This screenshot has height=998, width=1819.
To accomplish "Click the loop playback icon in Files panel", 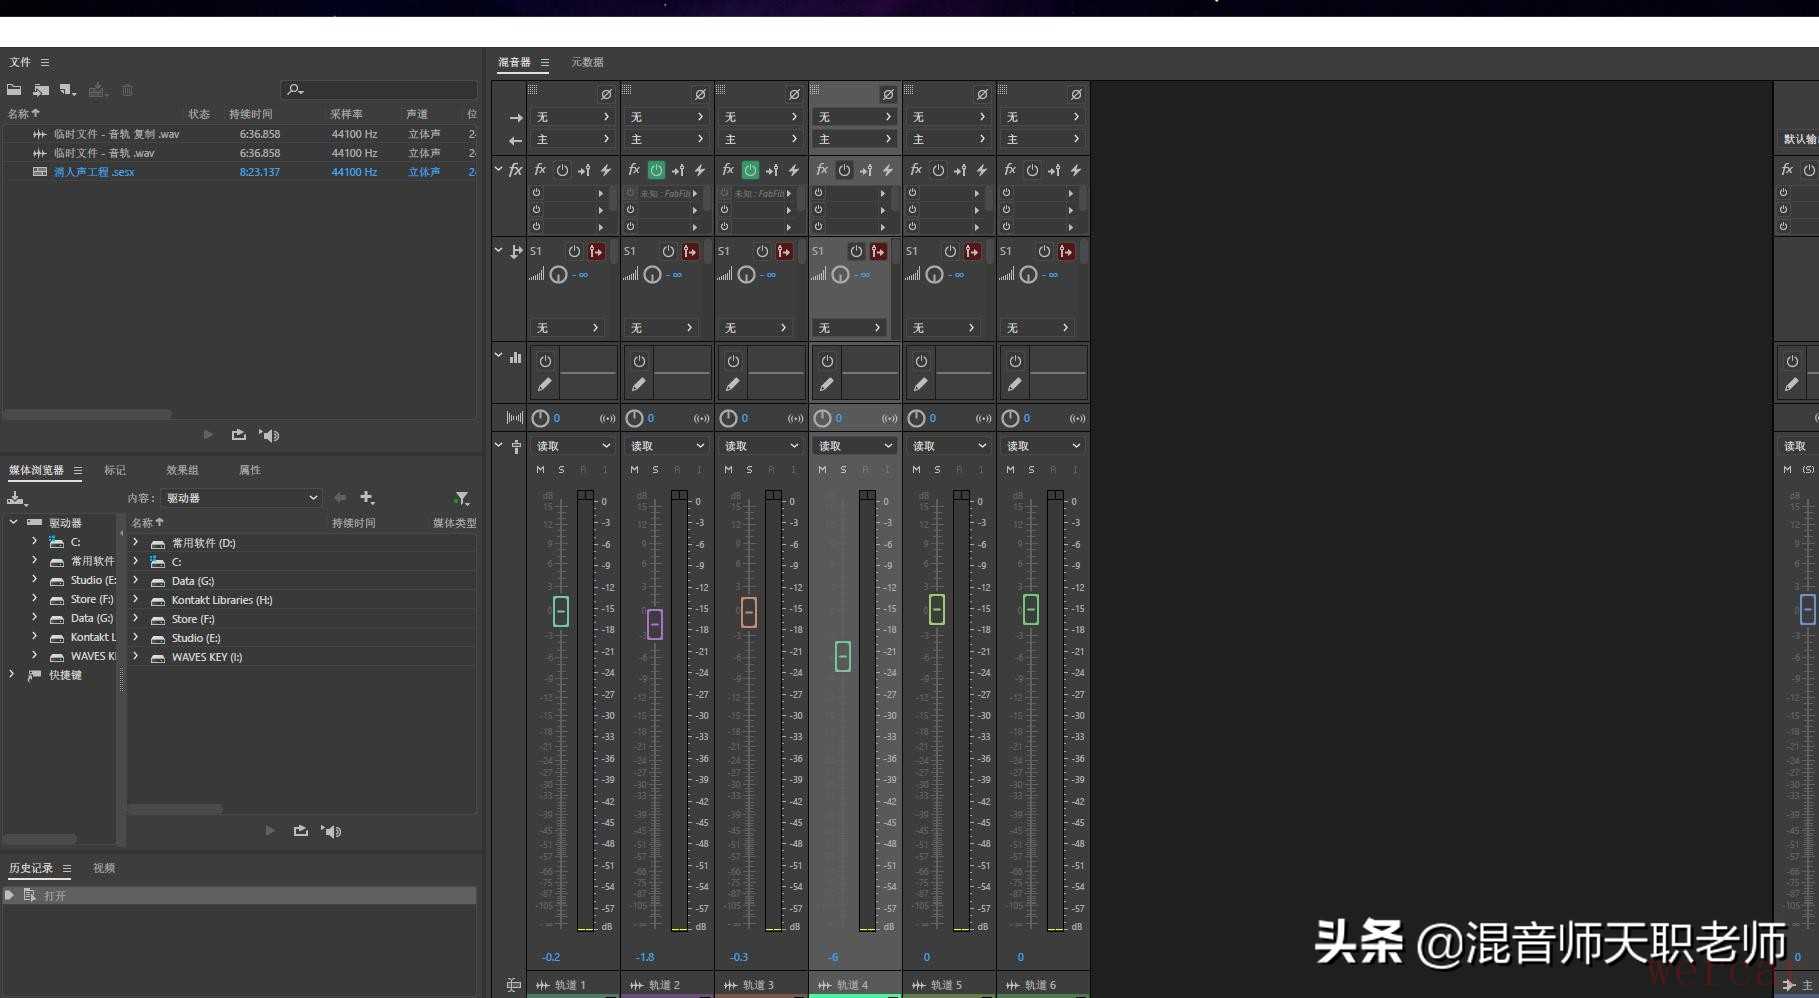I will [238, 435].
